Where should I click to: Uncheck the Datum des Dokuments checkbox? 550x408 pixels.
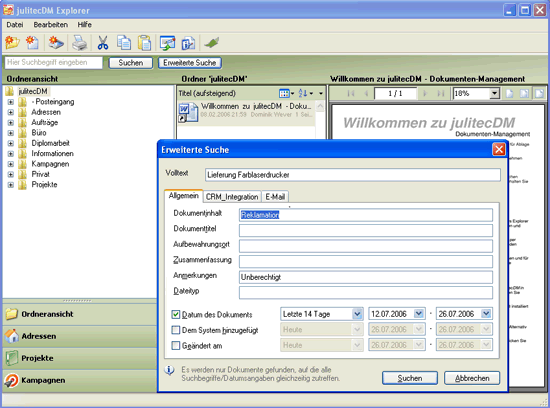pyautogui.click(x=175, y=314)
